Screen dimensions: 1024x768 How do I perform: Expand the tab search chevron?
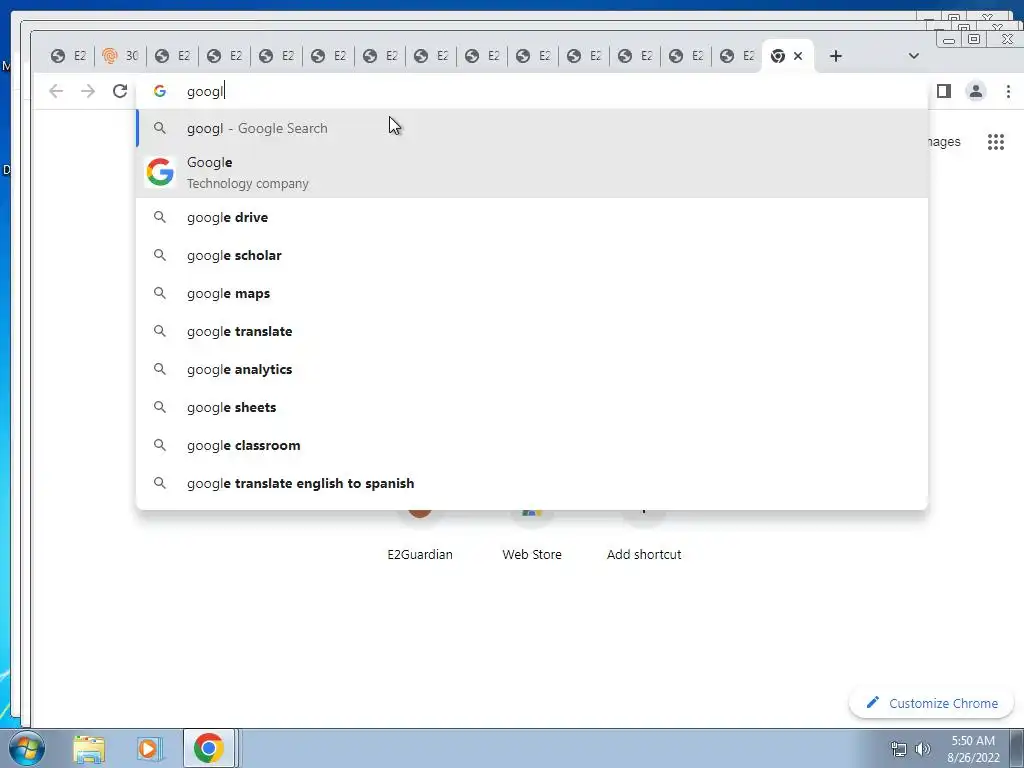click(x=914, y=56)
